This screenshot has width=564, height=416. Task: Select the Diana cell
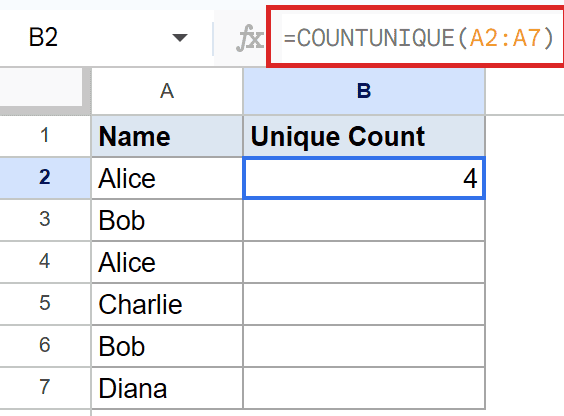(x=167, y=388)
